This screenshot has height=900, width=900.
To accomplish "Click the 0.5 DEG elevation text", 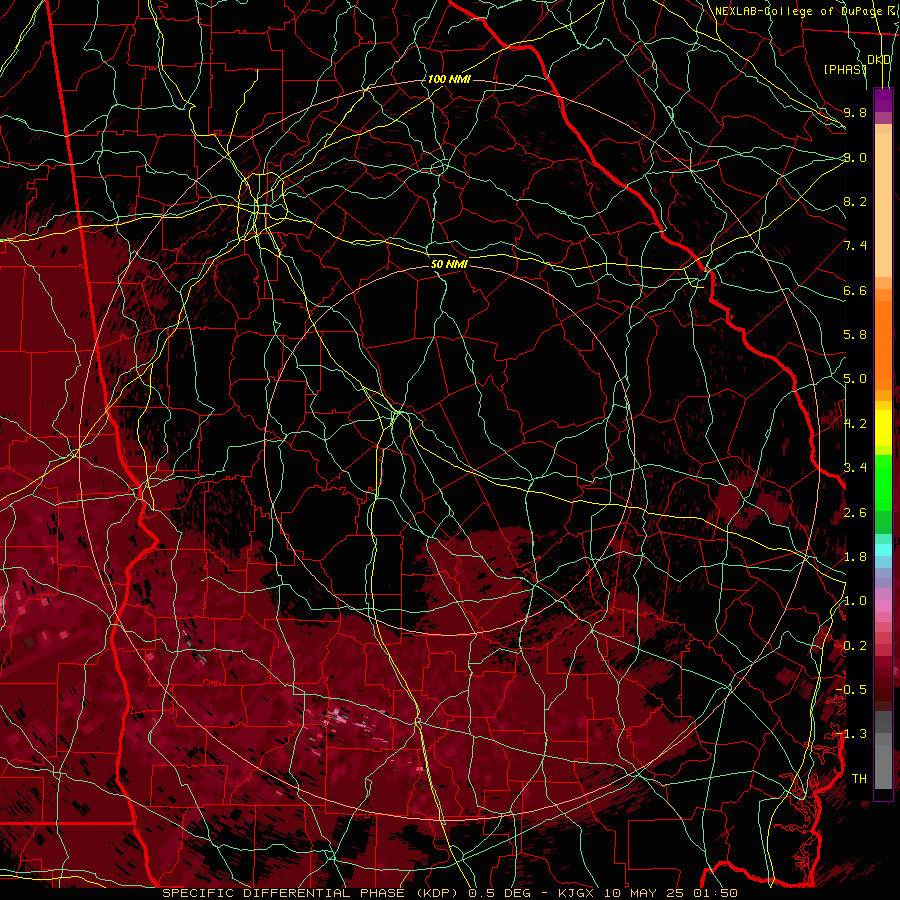I will coord(499,893).
